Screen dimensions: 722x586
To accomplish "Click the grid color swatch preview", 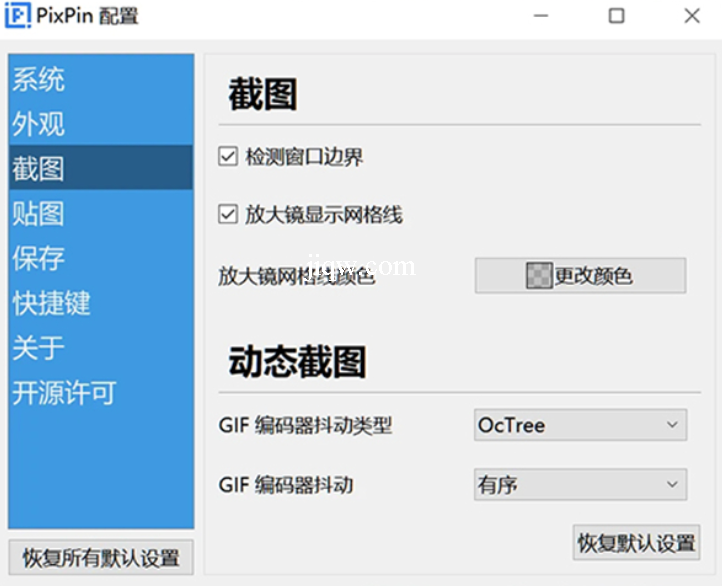I will (539, 276).
